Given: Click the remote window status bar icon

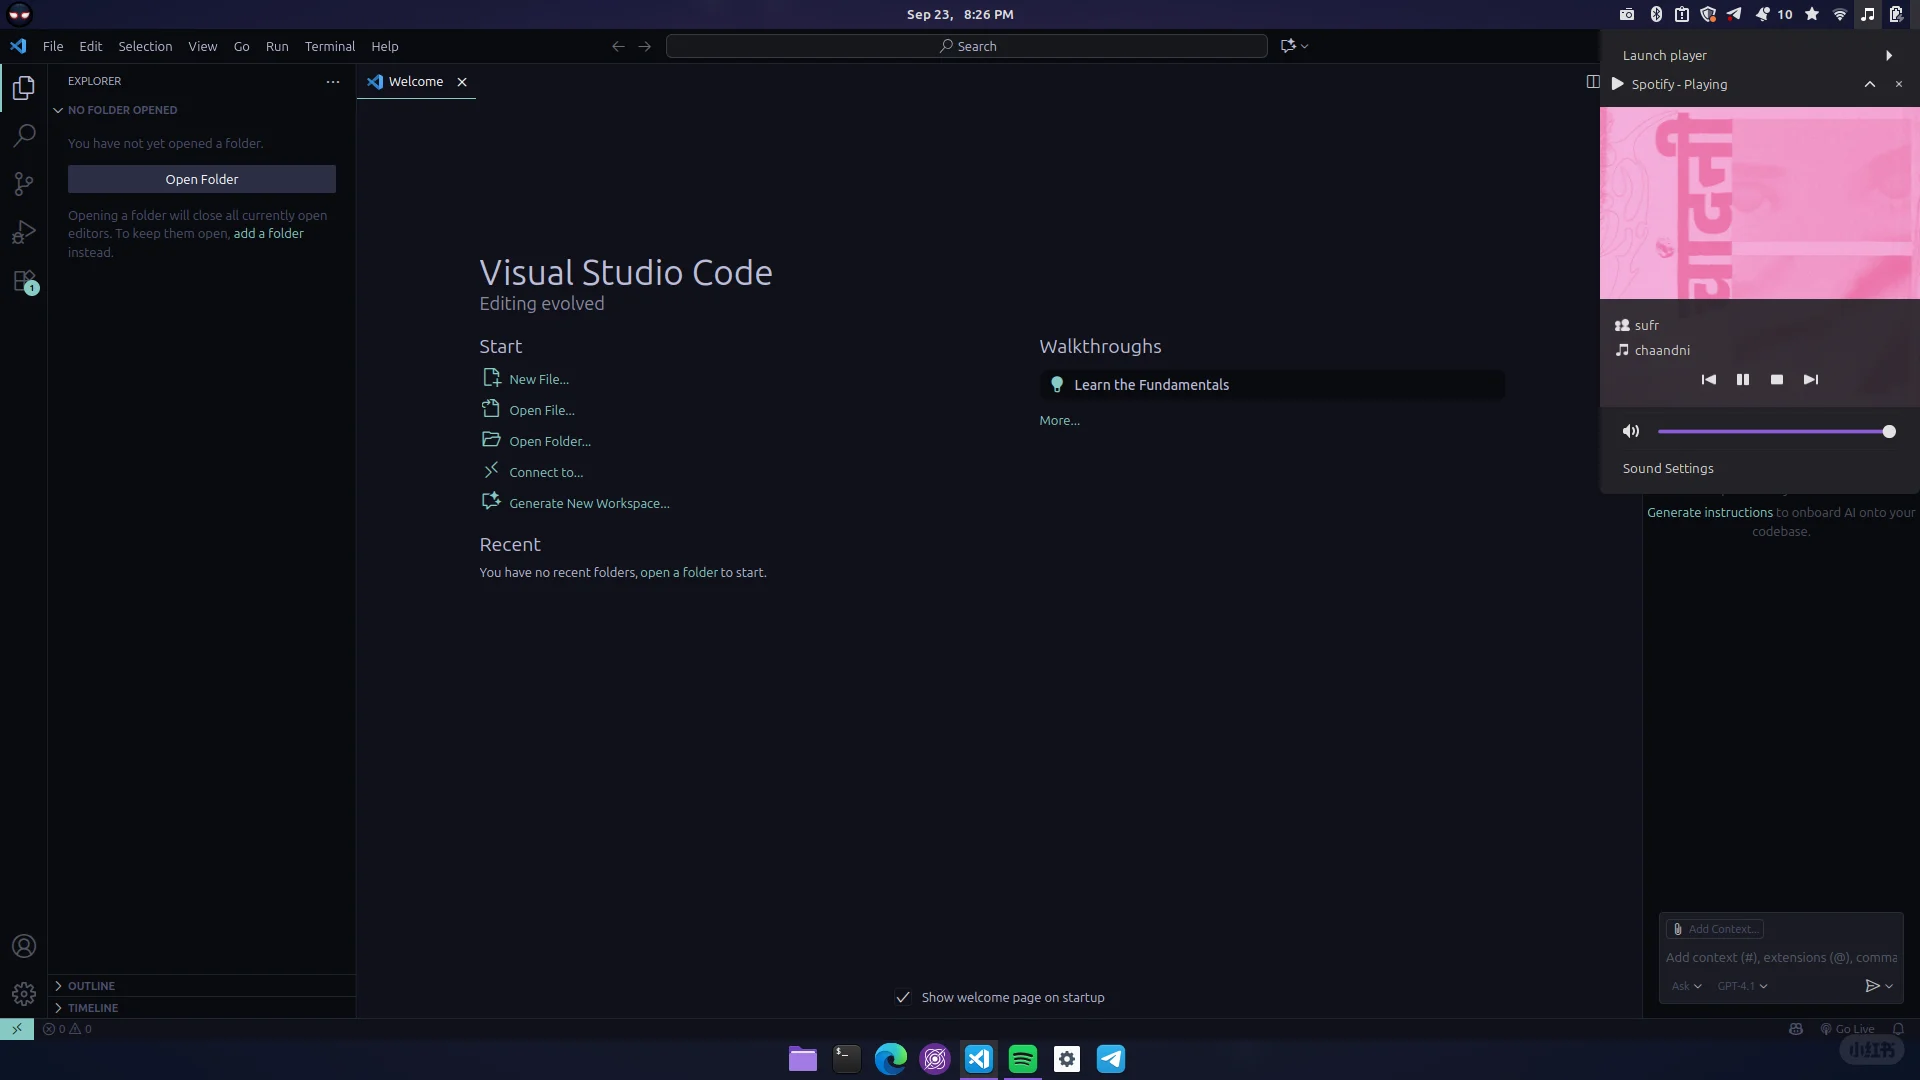Looking at the screenshot, I should (17, 1028).
